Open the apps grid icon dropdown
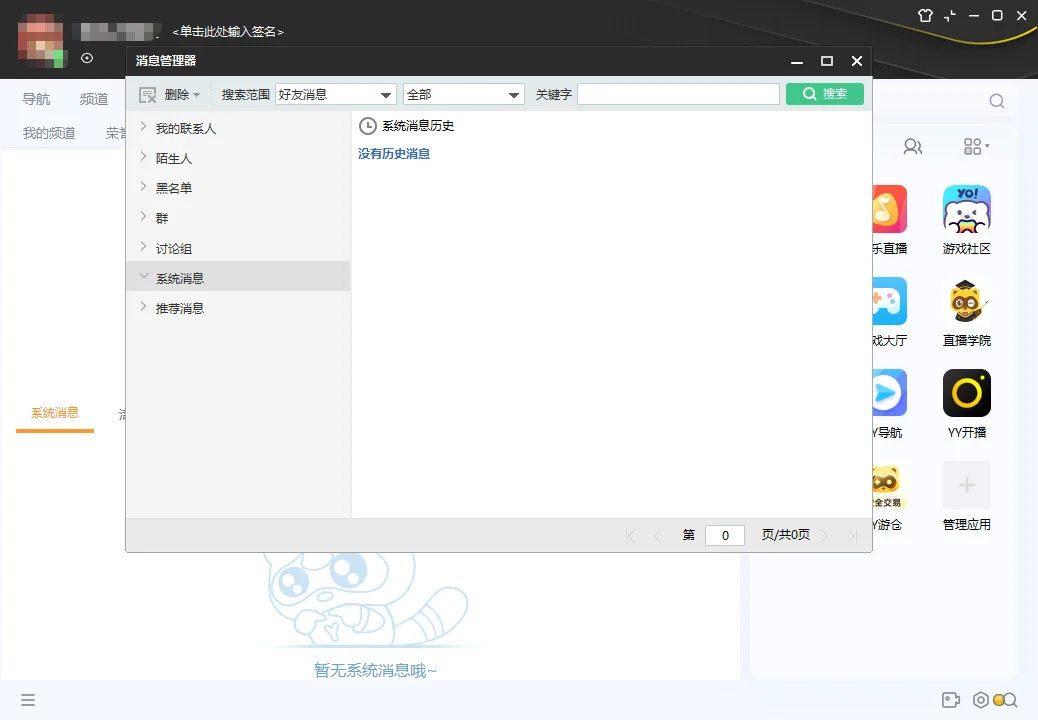The height and width of the screenshot is (720, 1038). 976,146
